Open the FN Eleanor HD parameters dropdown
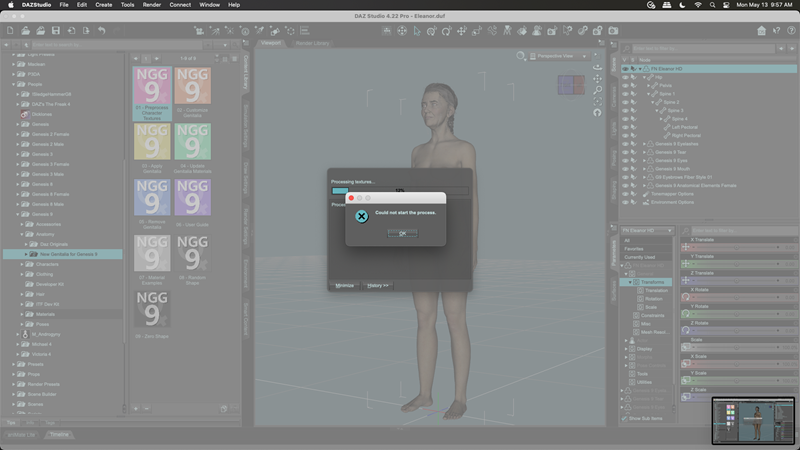This screenshot has height=450, width=800. click(647, 231)
